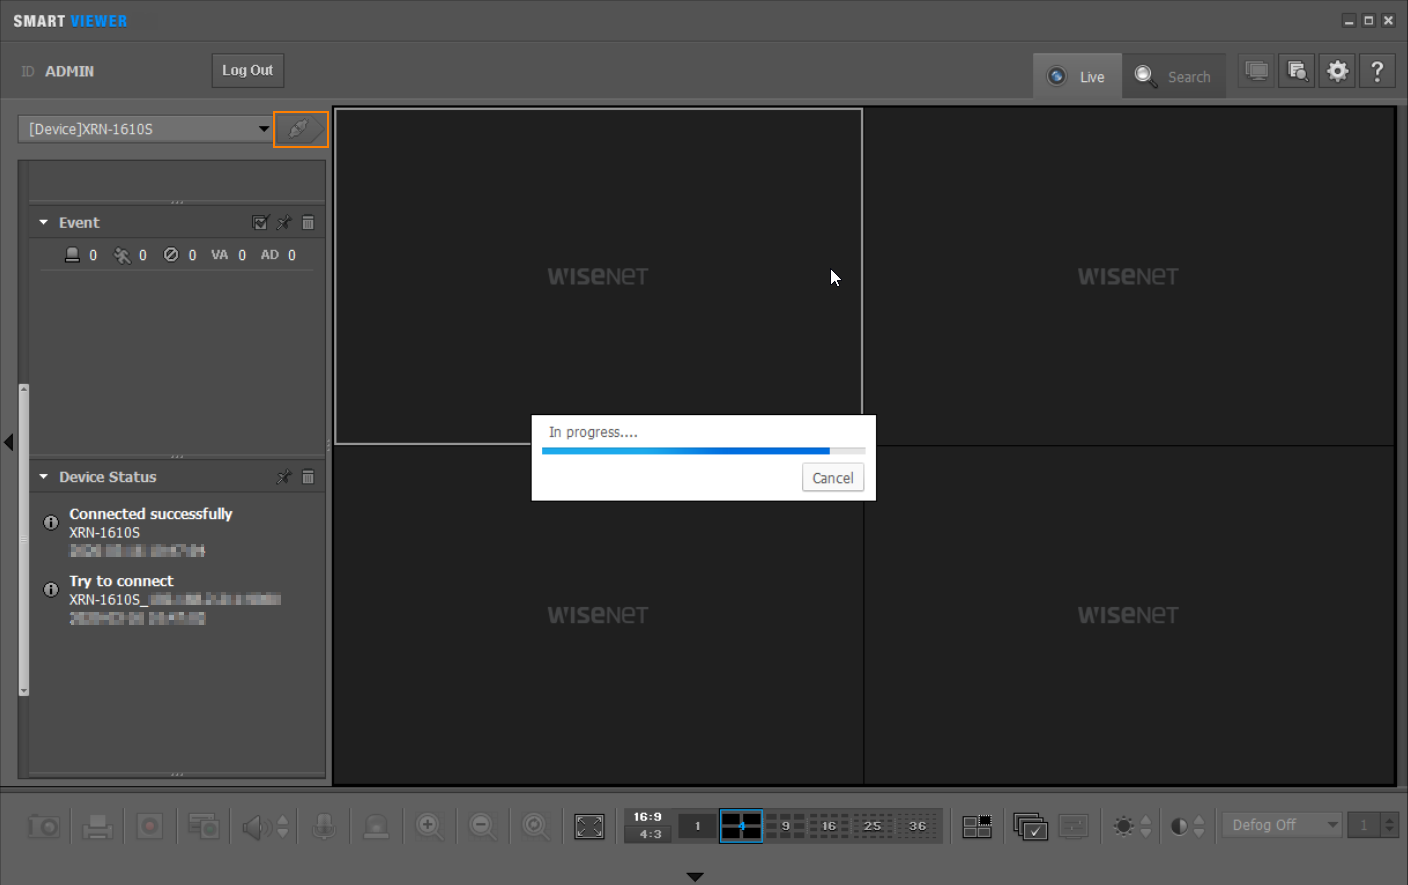
Task: Clear Event list with trash icon
Action: point(308,223)
